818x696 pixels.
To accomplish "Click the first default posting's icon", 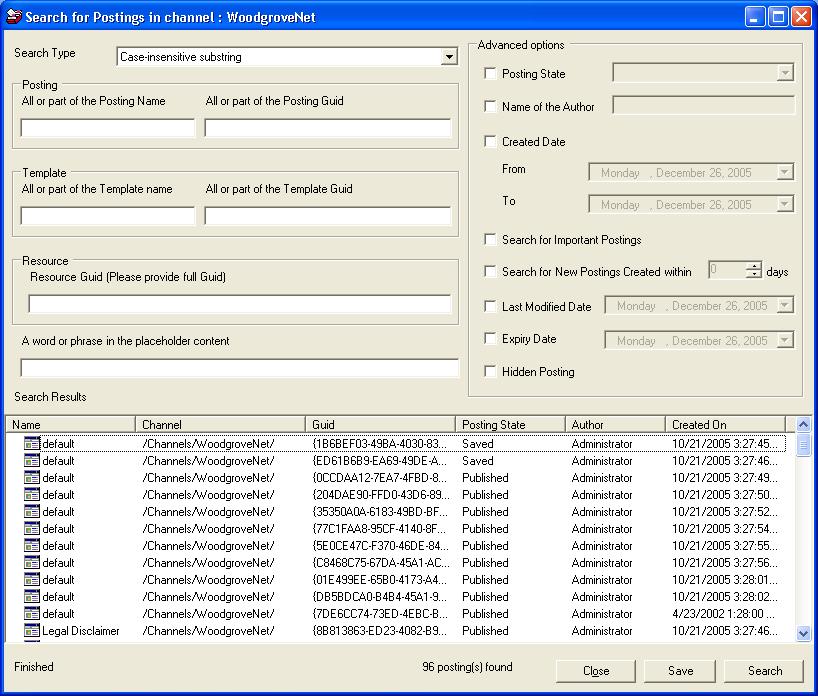I will tap(32, 444).
